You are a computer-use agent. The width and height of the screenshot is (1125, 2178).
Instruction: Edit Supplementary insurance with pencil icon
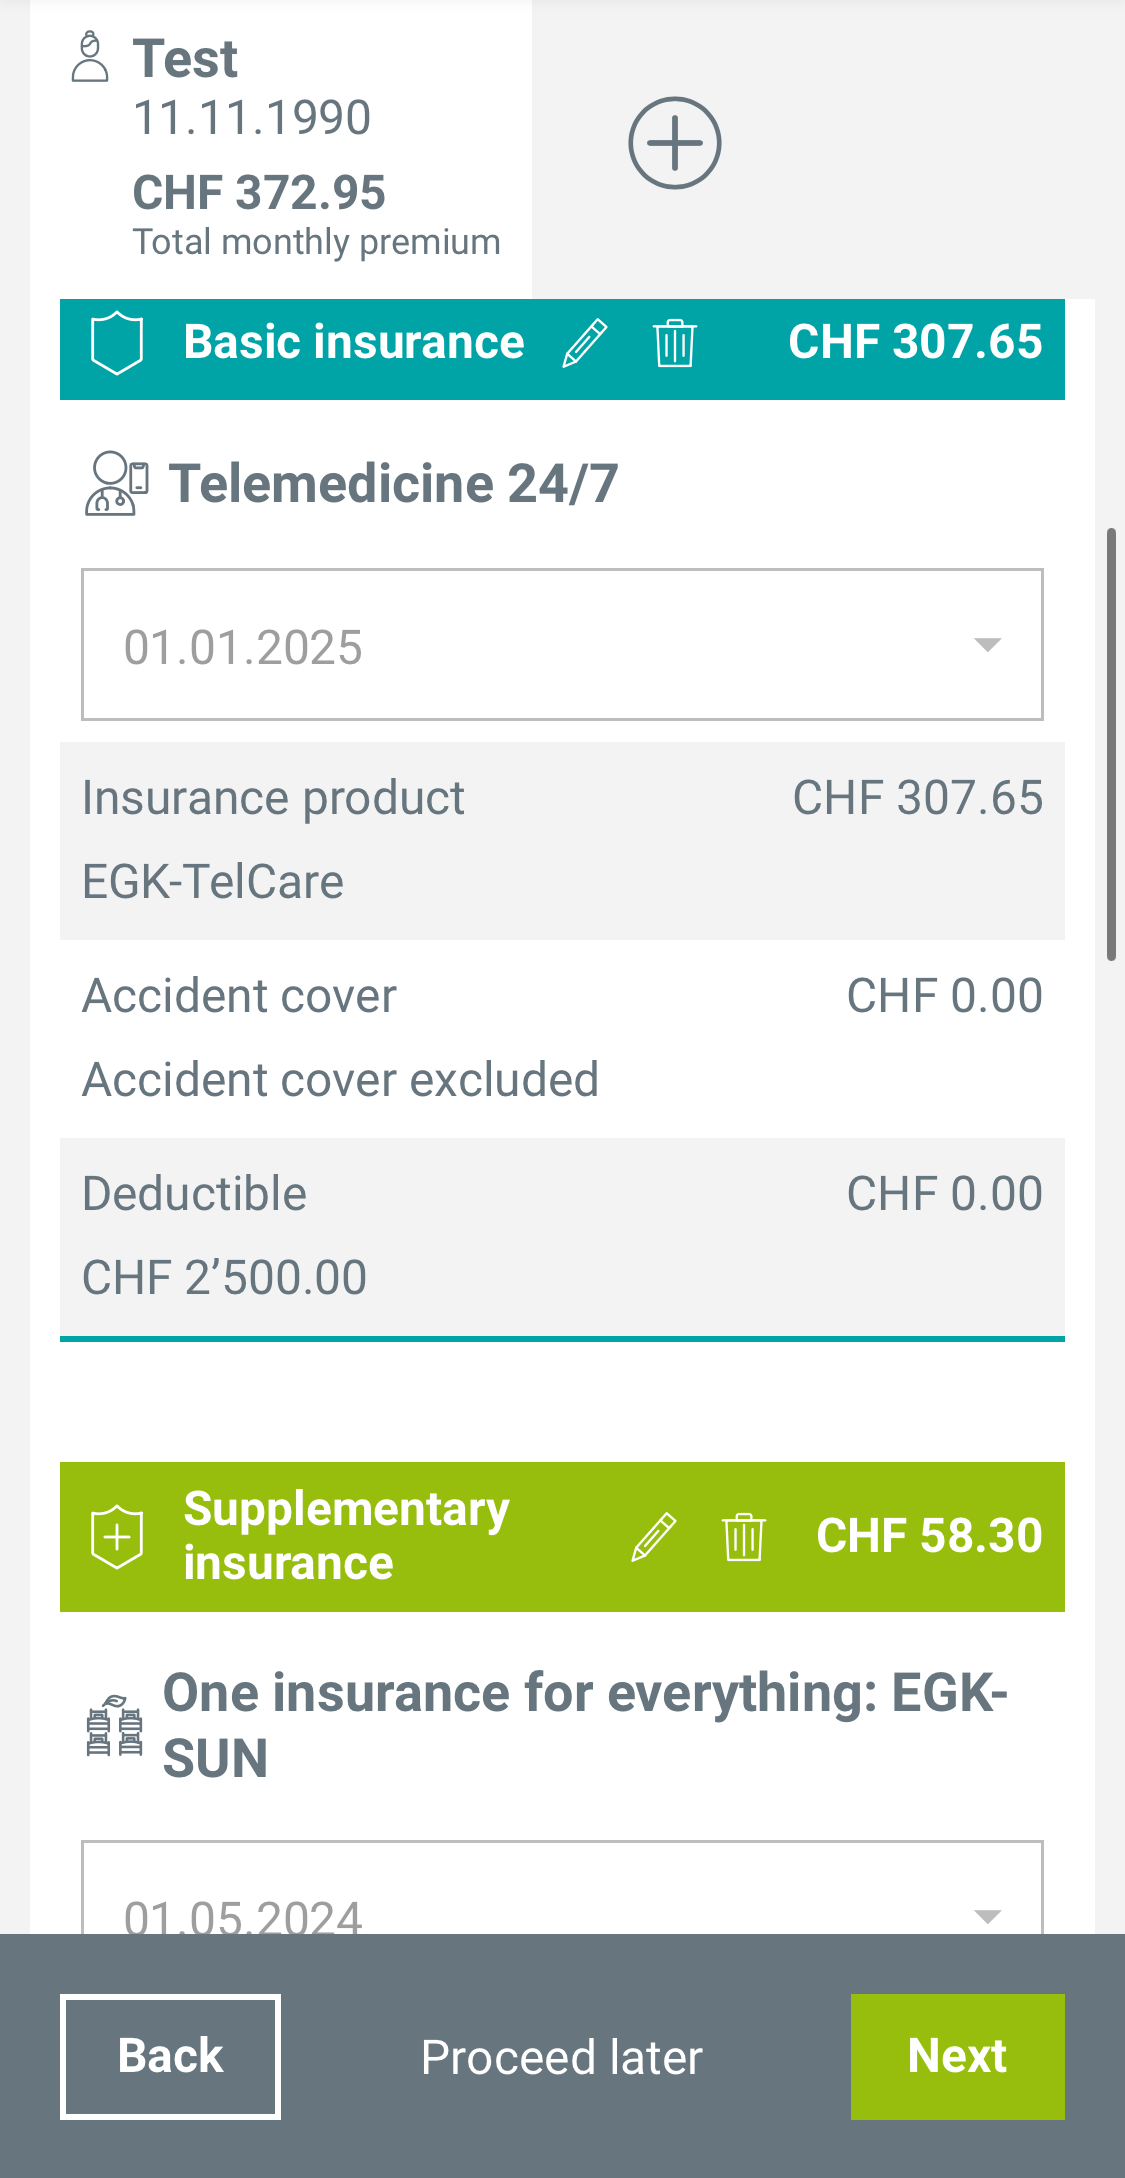click(654, 1537)
